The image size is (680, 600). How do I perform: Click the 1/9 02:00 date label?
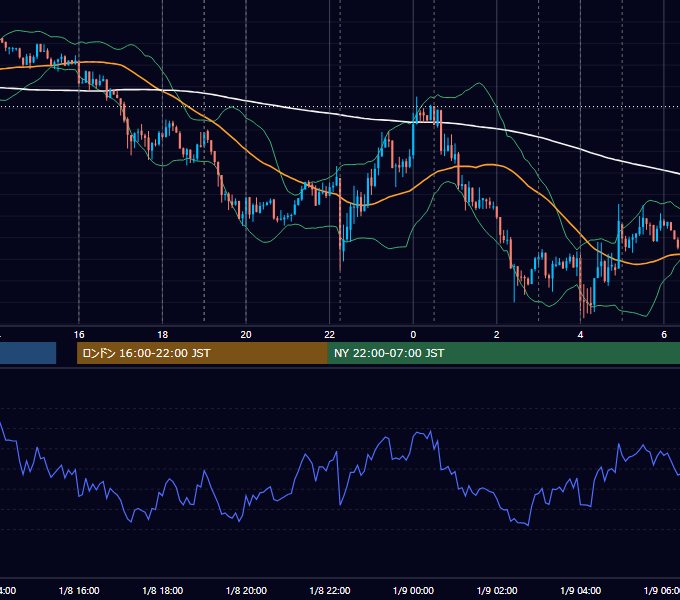497,590
